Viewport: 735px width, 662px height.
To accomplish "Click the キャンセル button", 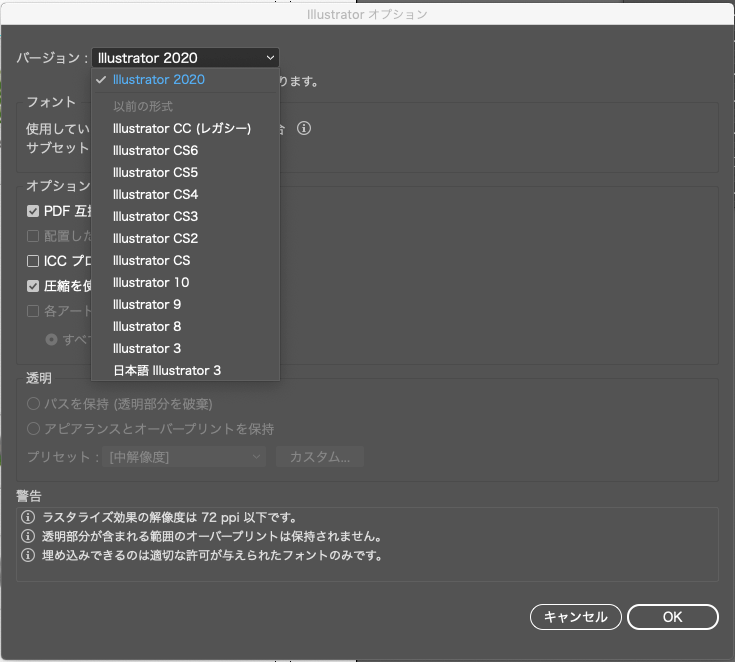I will pyautogui.click(x=576, y=617).
